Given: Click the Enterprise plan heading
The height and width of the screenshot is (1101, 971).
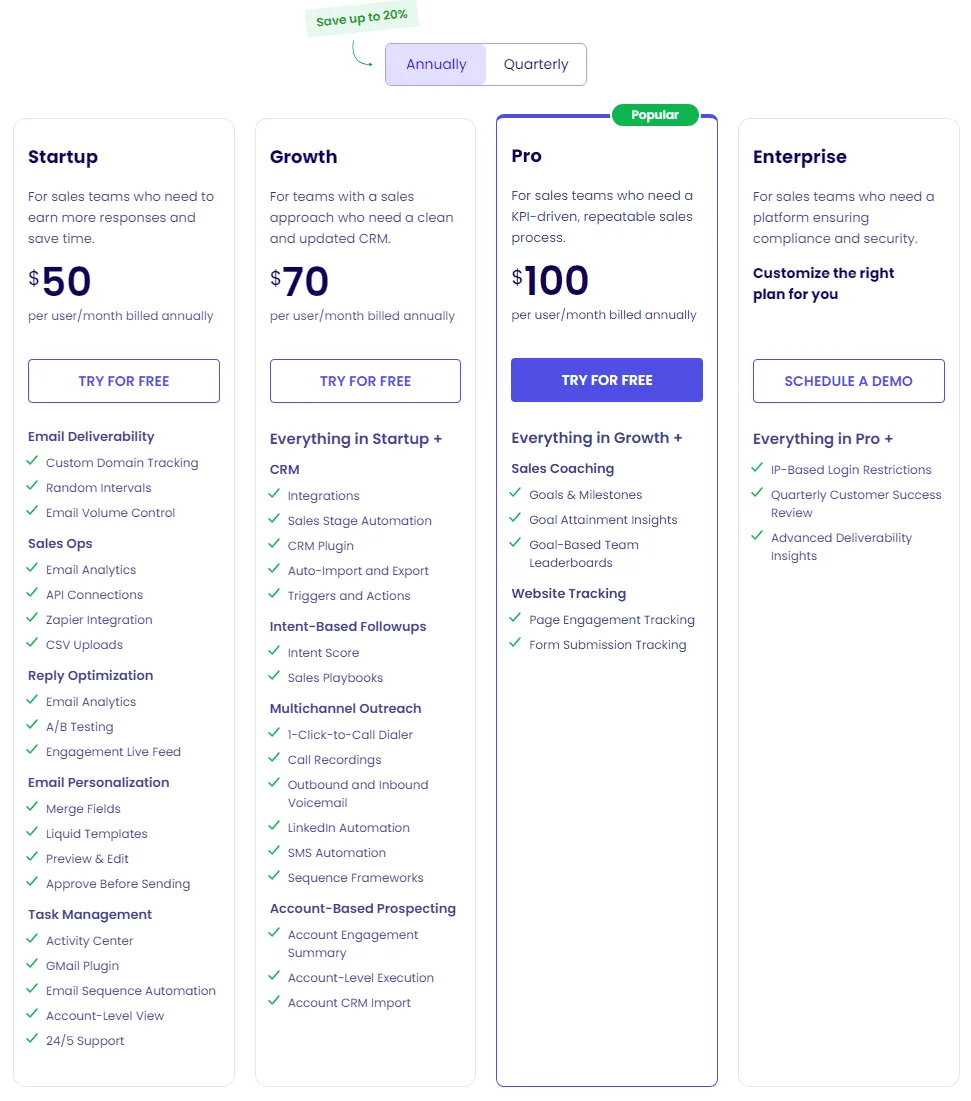Looking at the screenshot, I should (800, 157).
